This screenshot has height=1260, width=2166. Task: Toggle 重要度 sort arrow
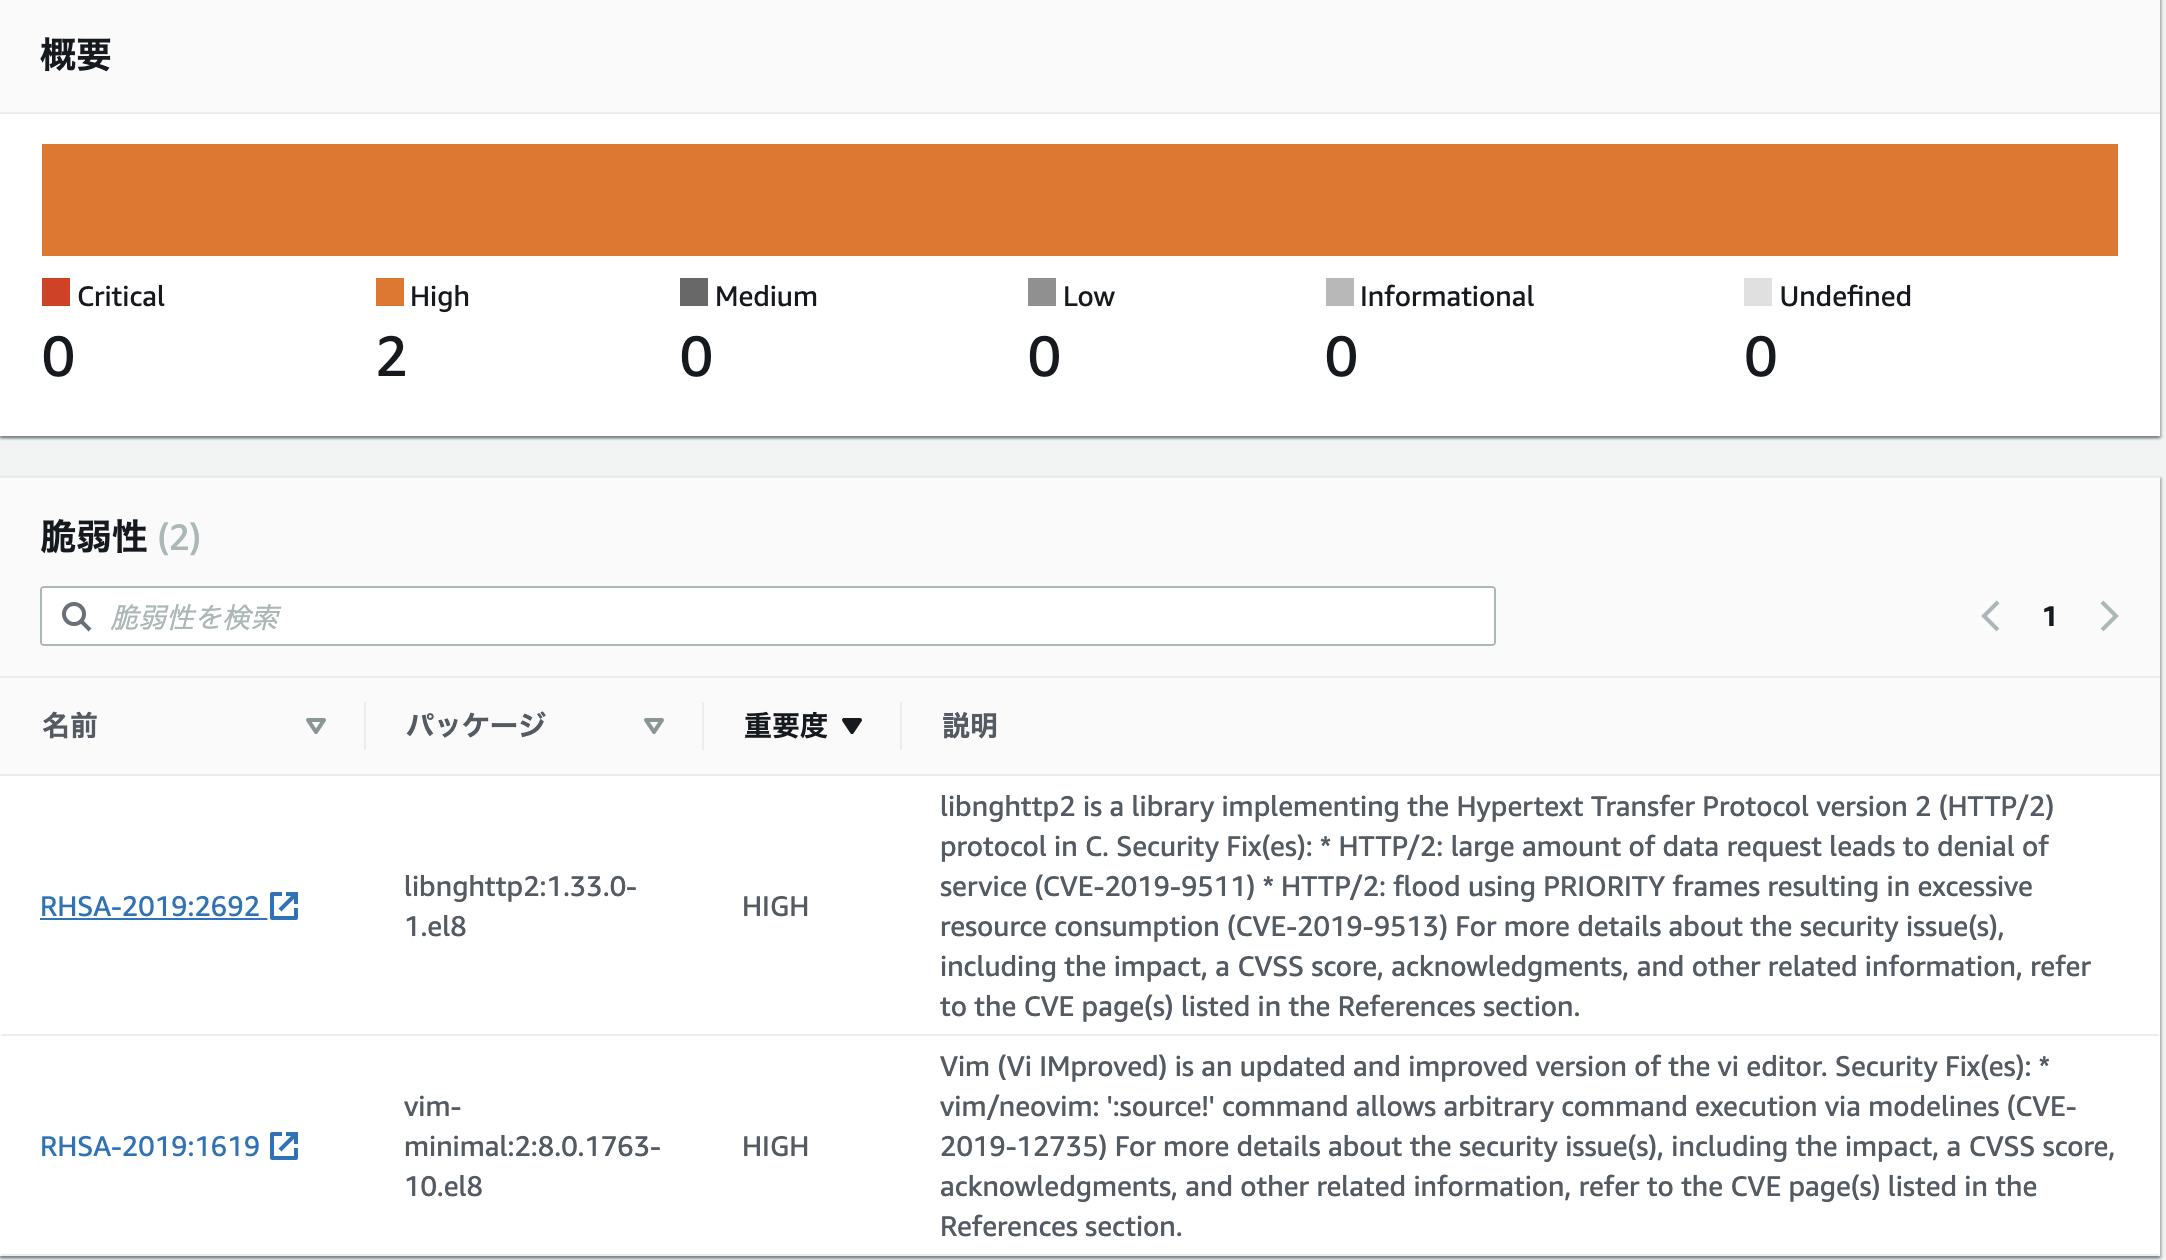[852, 726]
